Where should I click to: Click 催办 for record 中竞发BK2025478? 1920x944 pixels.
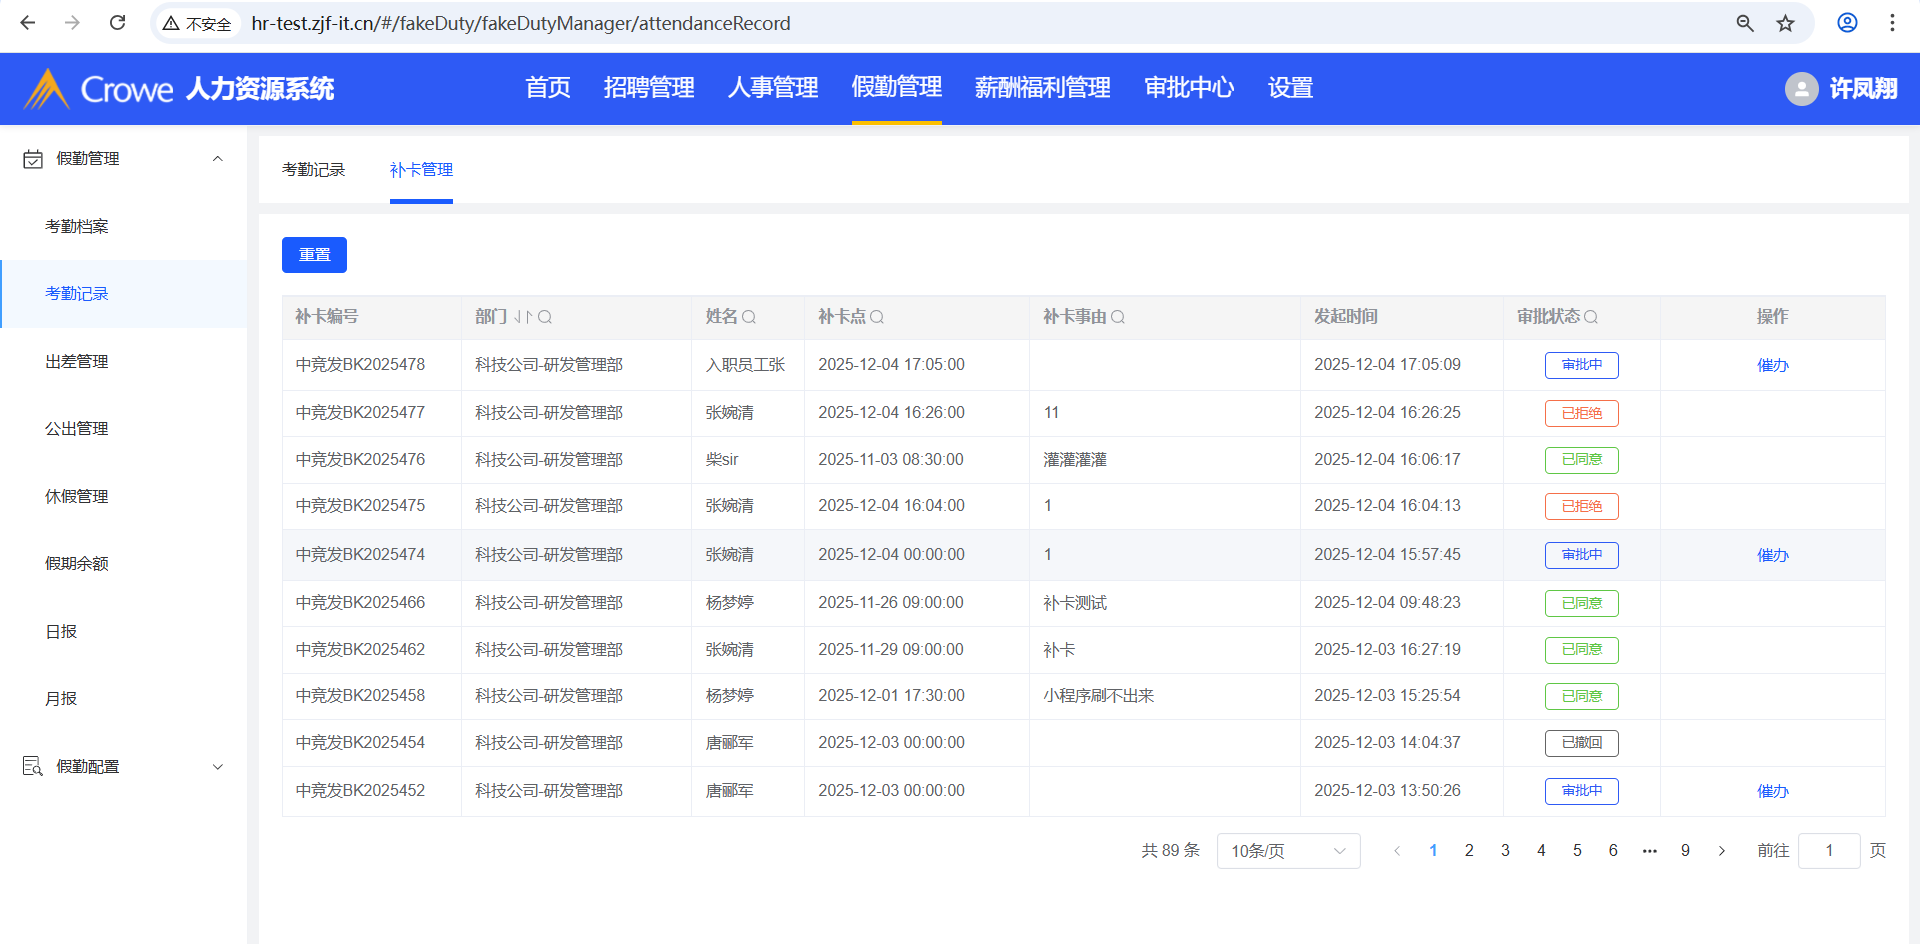click(x=1772, y=365)
